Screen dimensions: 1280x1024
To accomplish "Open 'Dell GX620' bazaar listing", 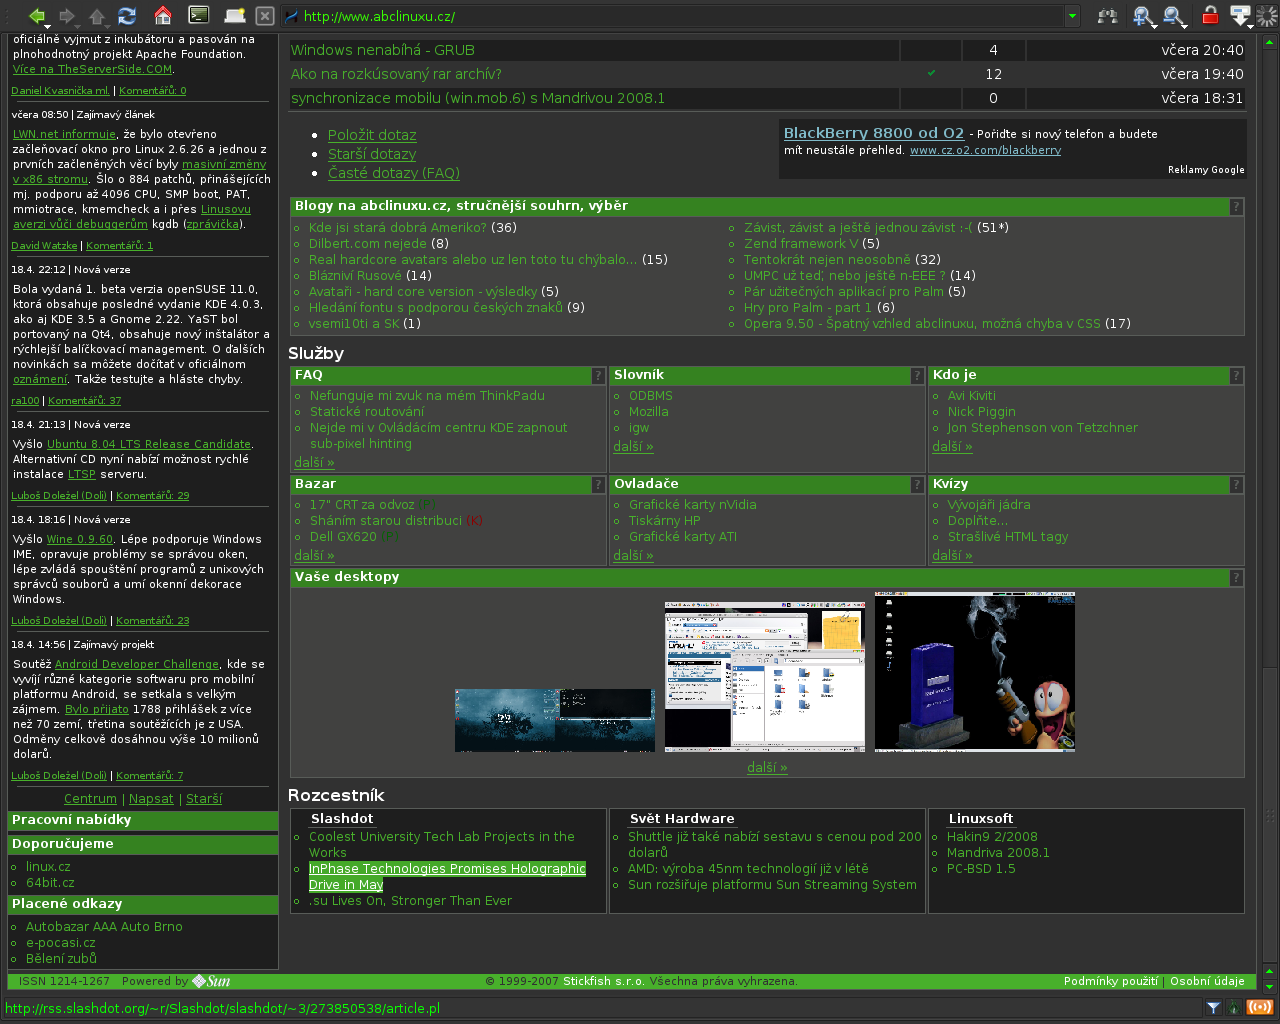I will pos(343,537).
